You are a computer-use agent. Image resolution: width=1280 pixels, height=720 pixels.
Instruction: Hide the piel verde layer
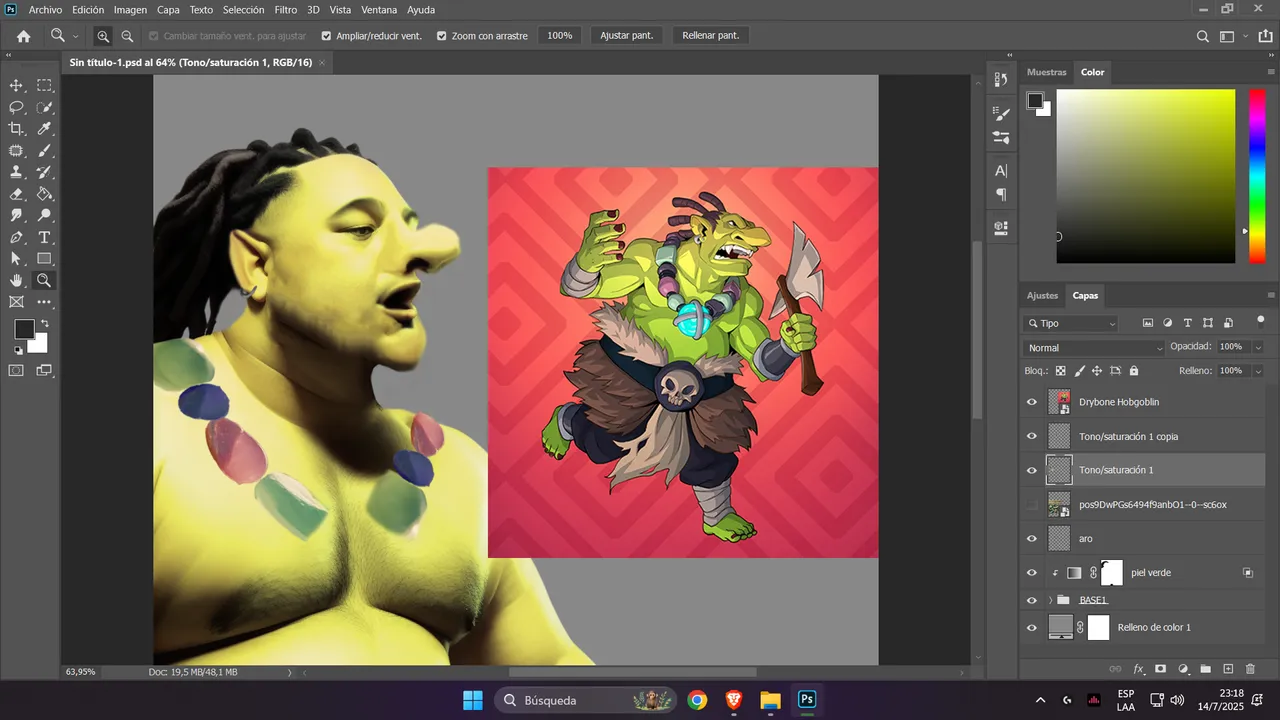click(1032, 573)
